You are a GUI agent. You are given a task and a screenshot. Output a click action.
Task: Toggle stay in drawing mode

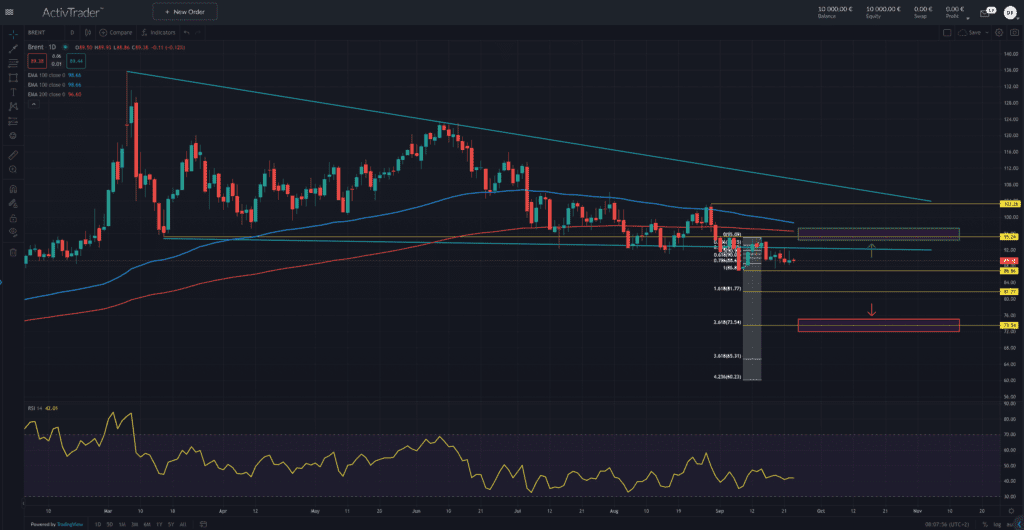pos(12,204)
